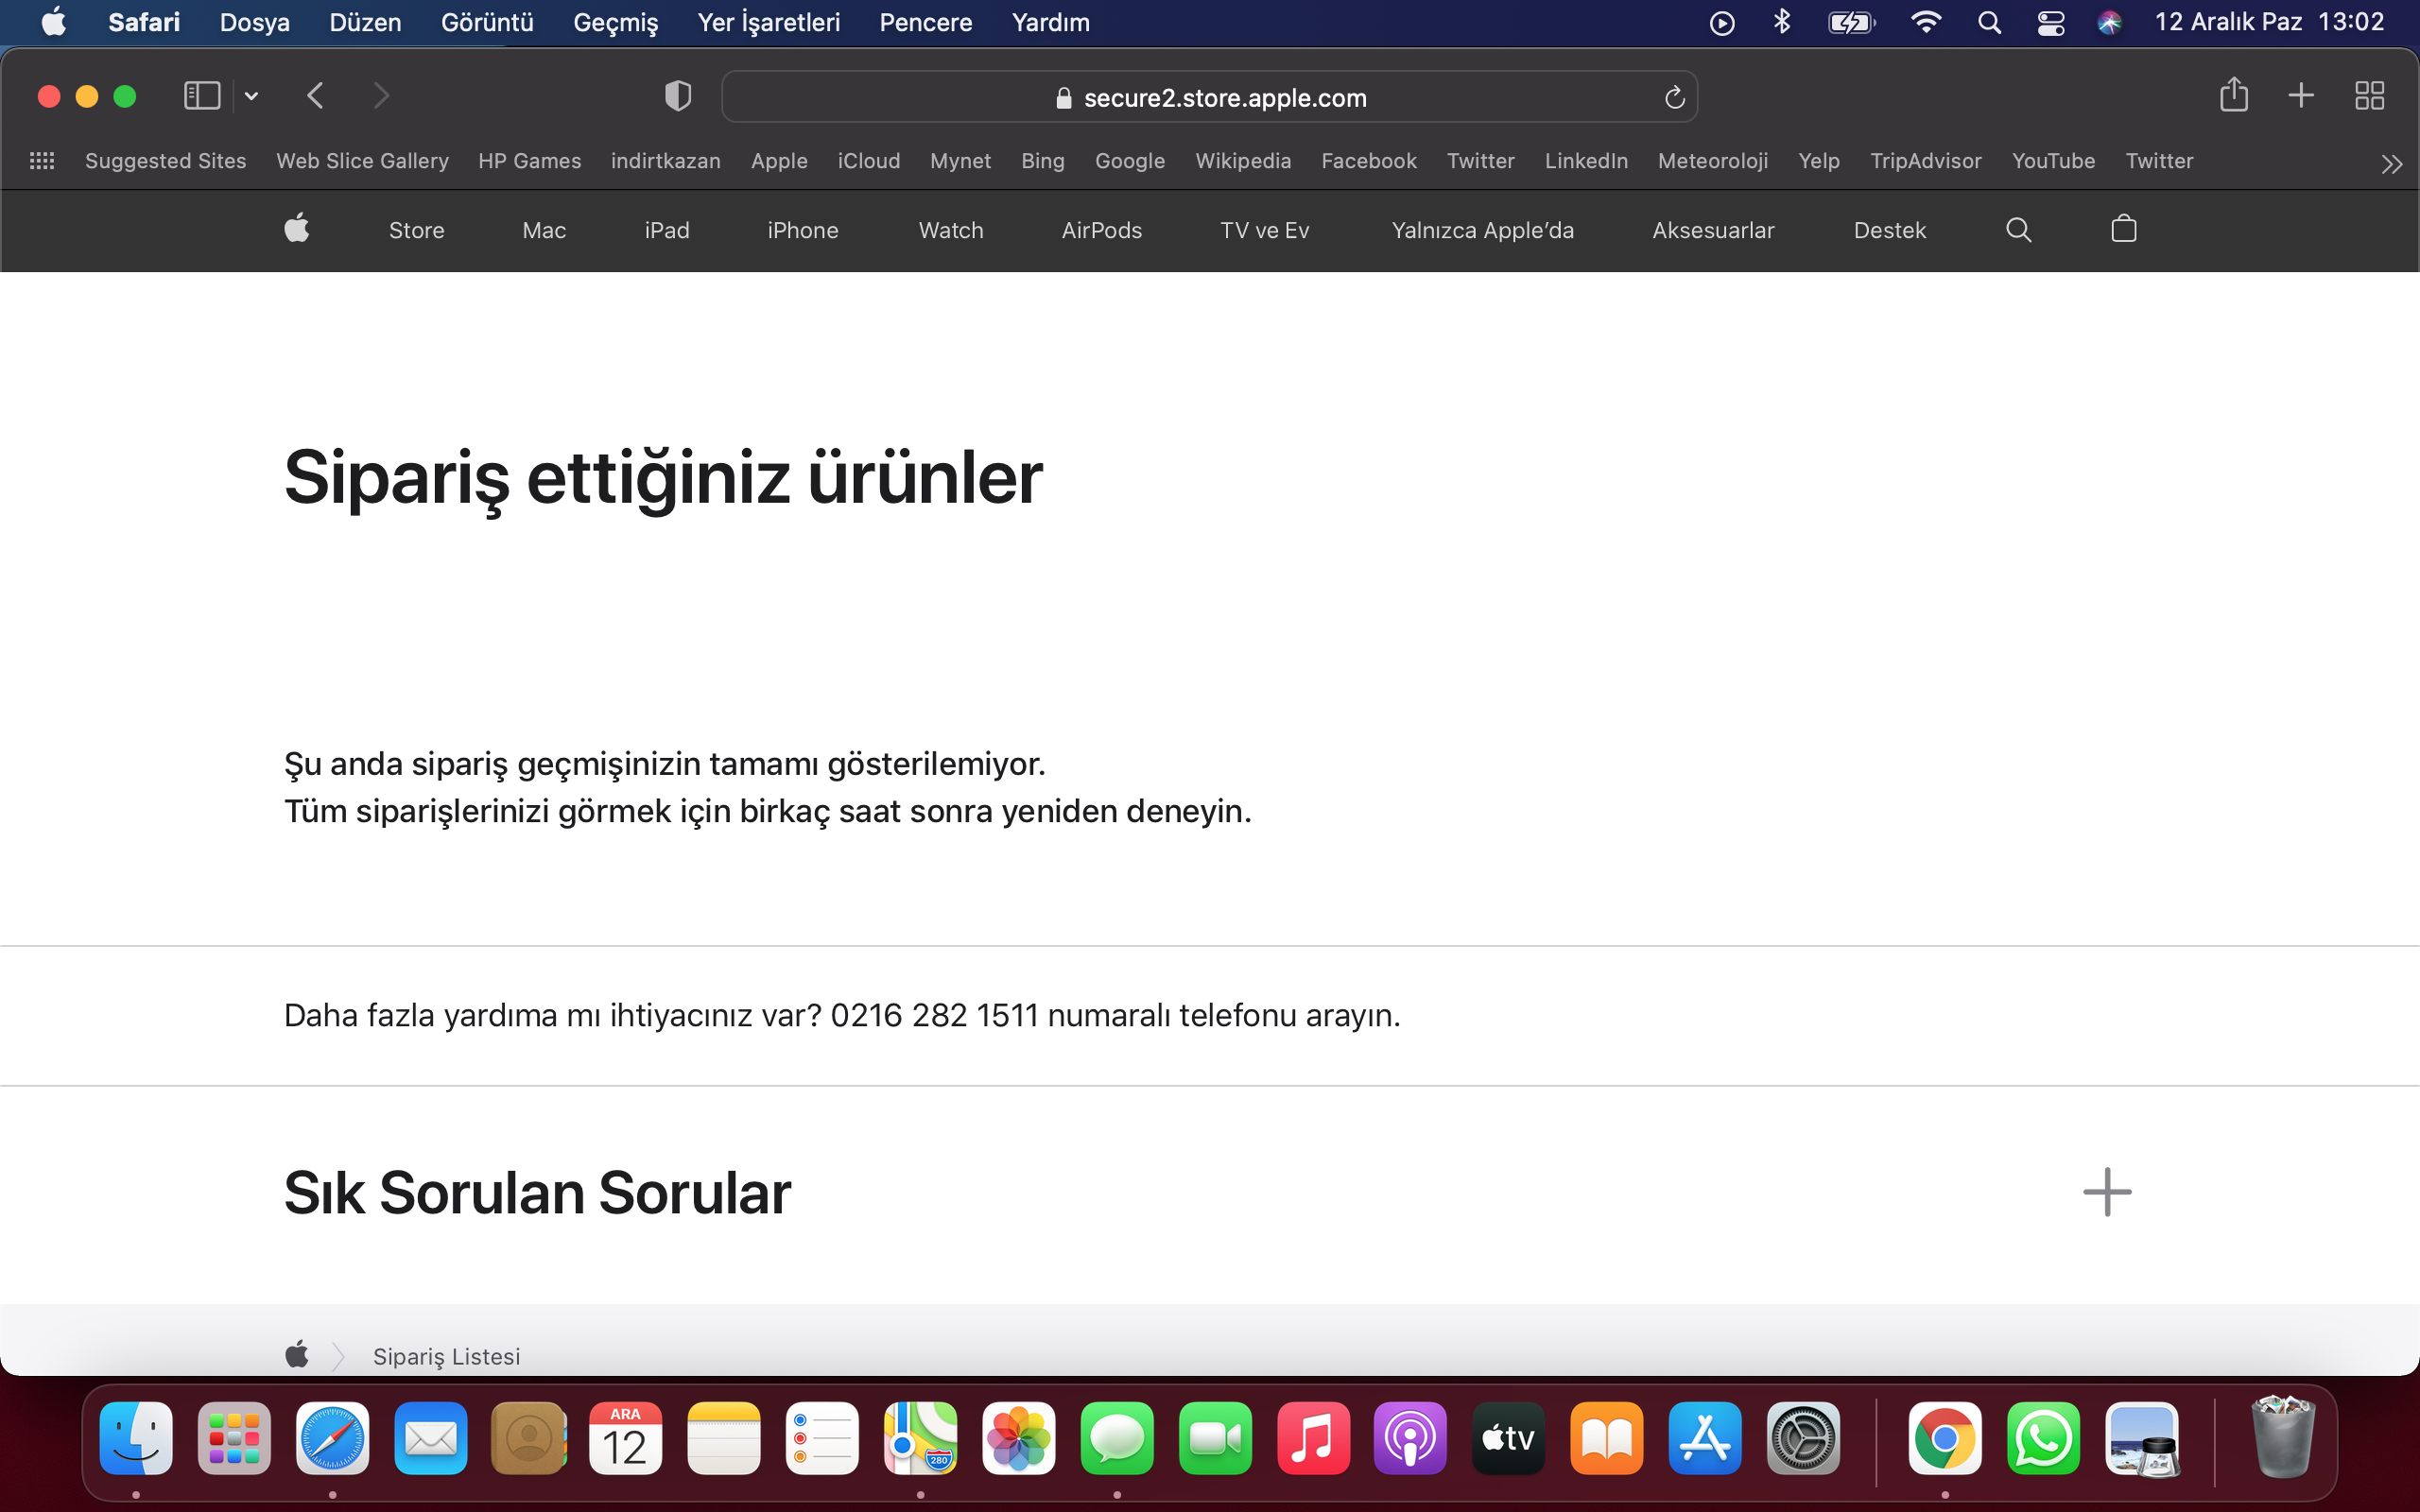Open the Yer İşaretleri menu
This screenshot has height=1512, width=2420.
[x=768, y=22]
